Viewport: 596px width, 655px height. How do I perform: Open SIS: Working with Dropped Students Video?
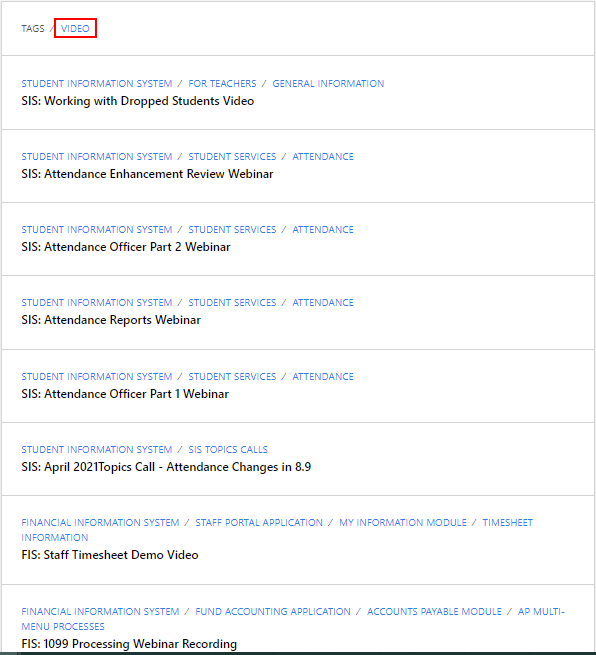pos(137,101)
